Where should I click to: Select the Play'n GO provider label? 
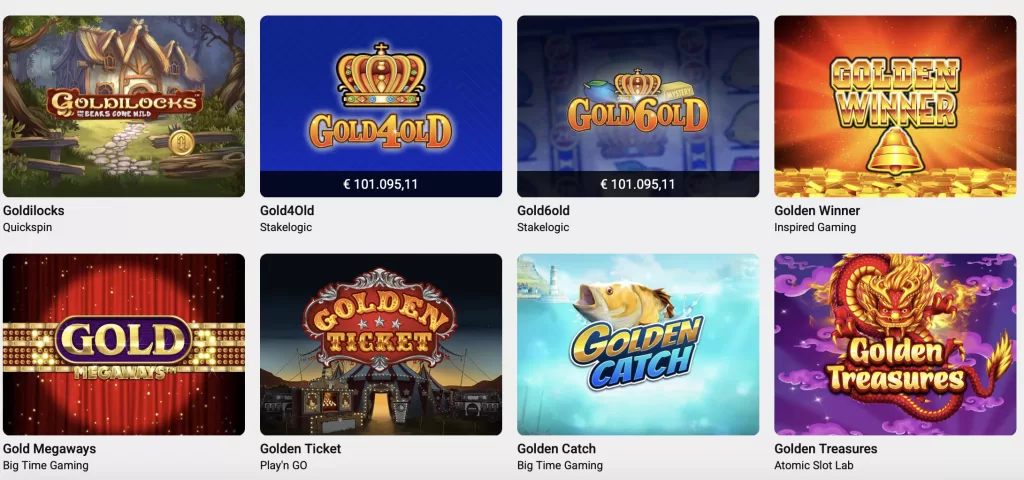click(283, 466)
